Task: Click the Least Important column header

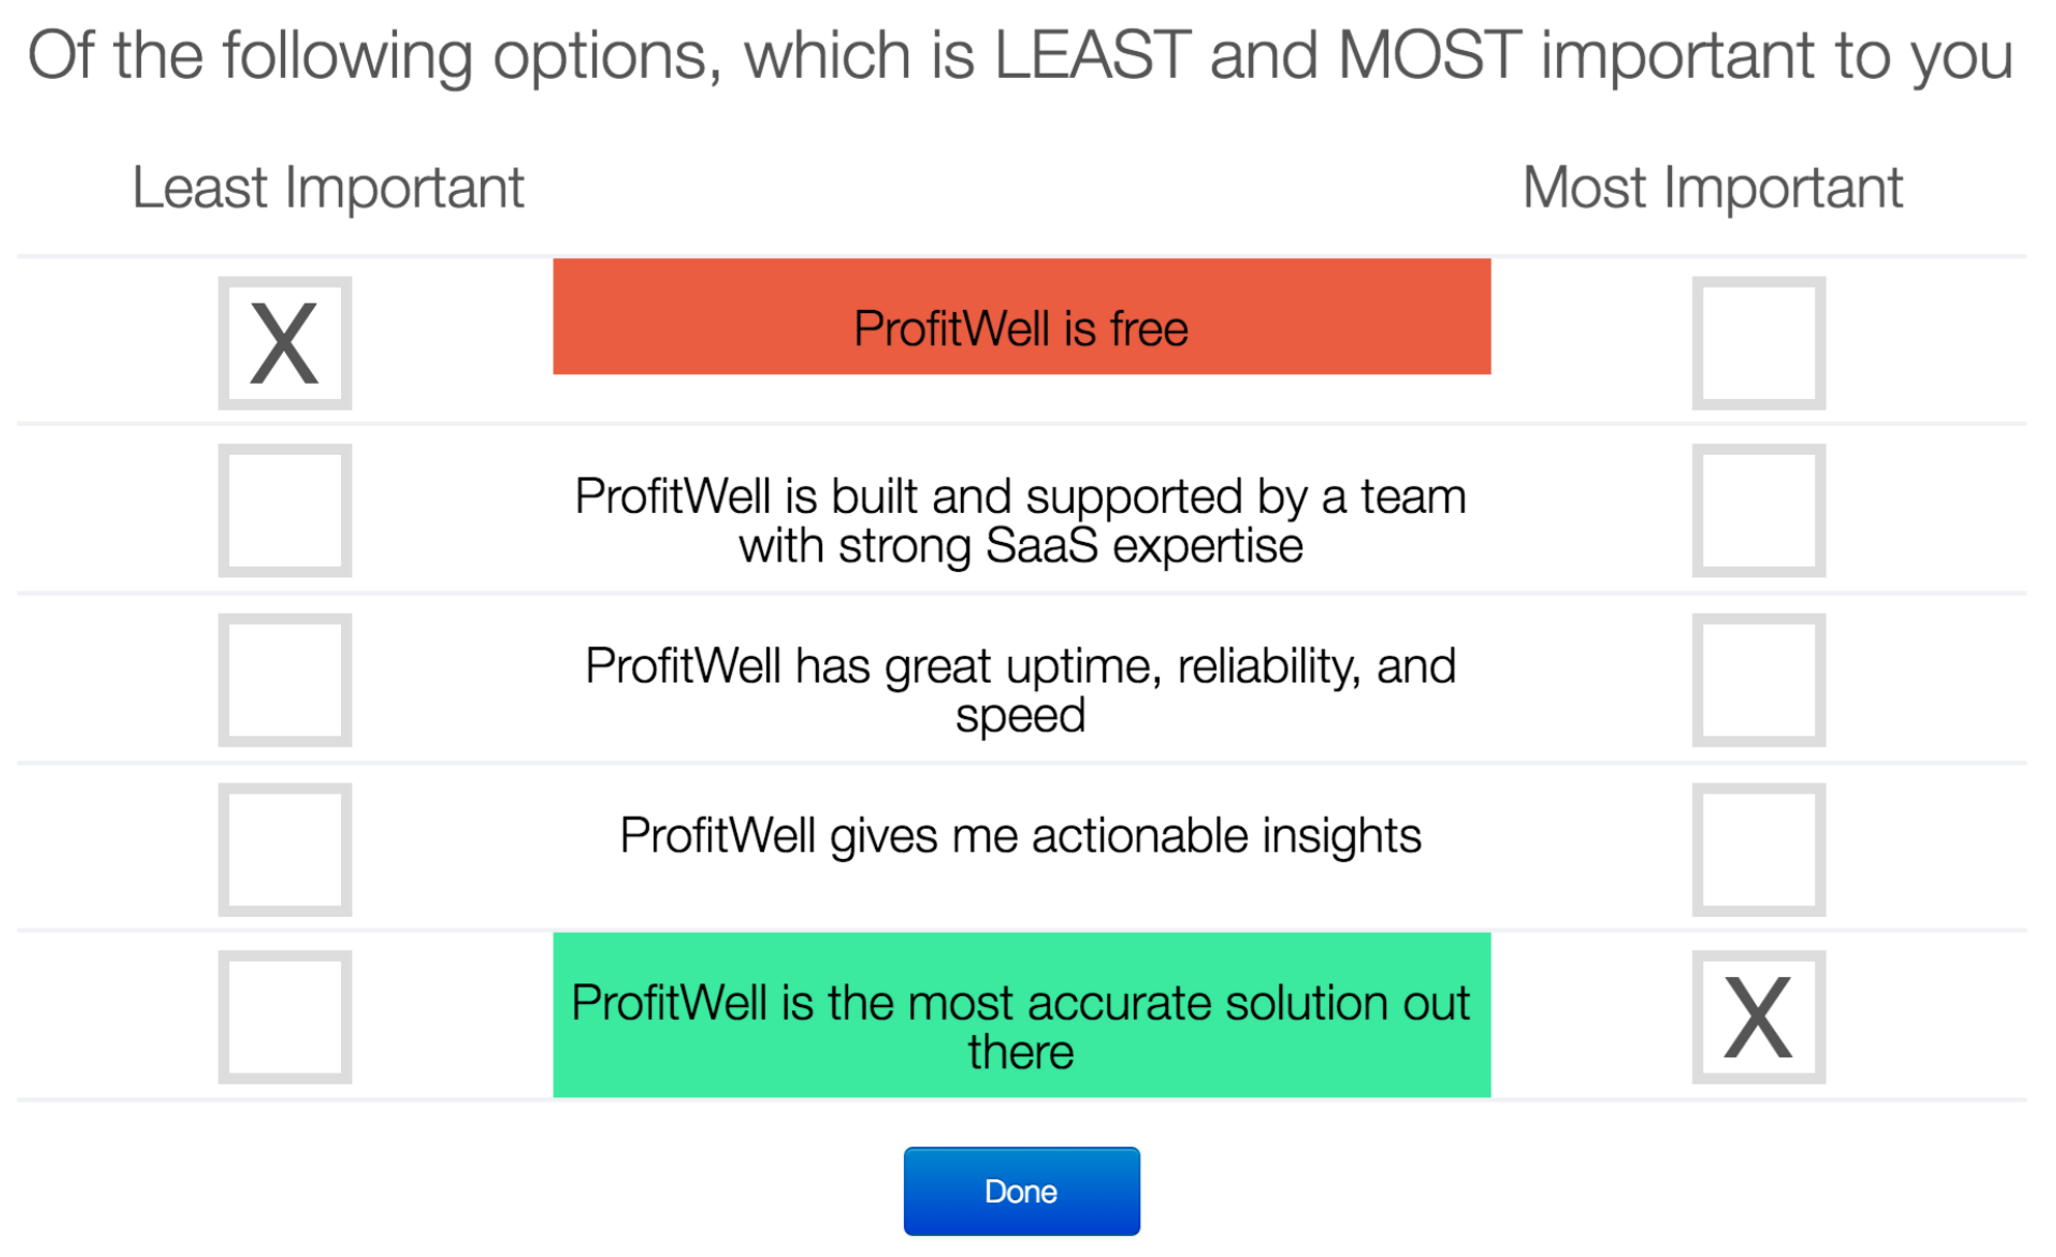Action: [328, 188]
